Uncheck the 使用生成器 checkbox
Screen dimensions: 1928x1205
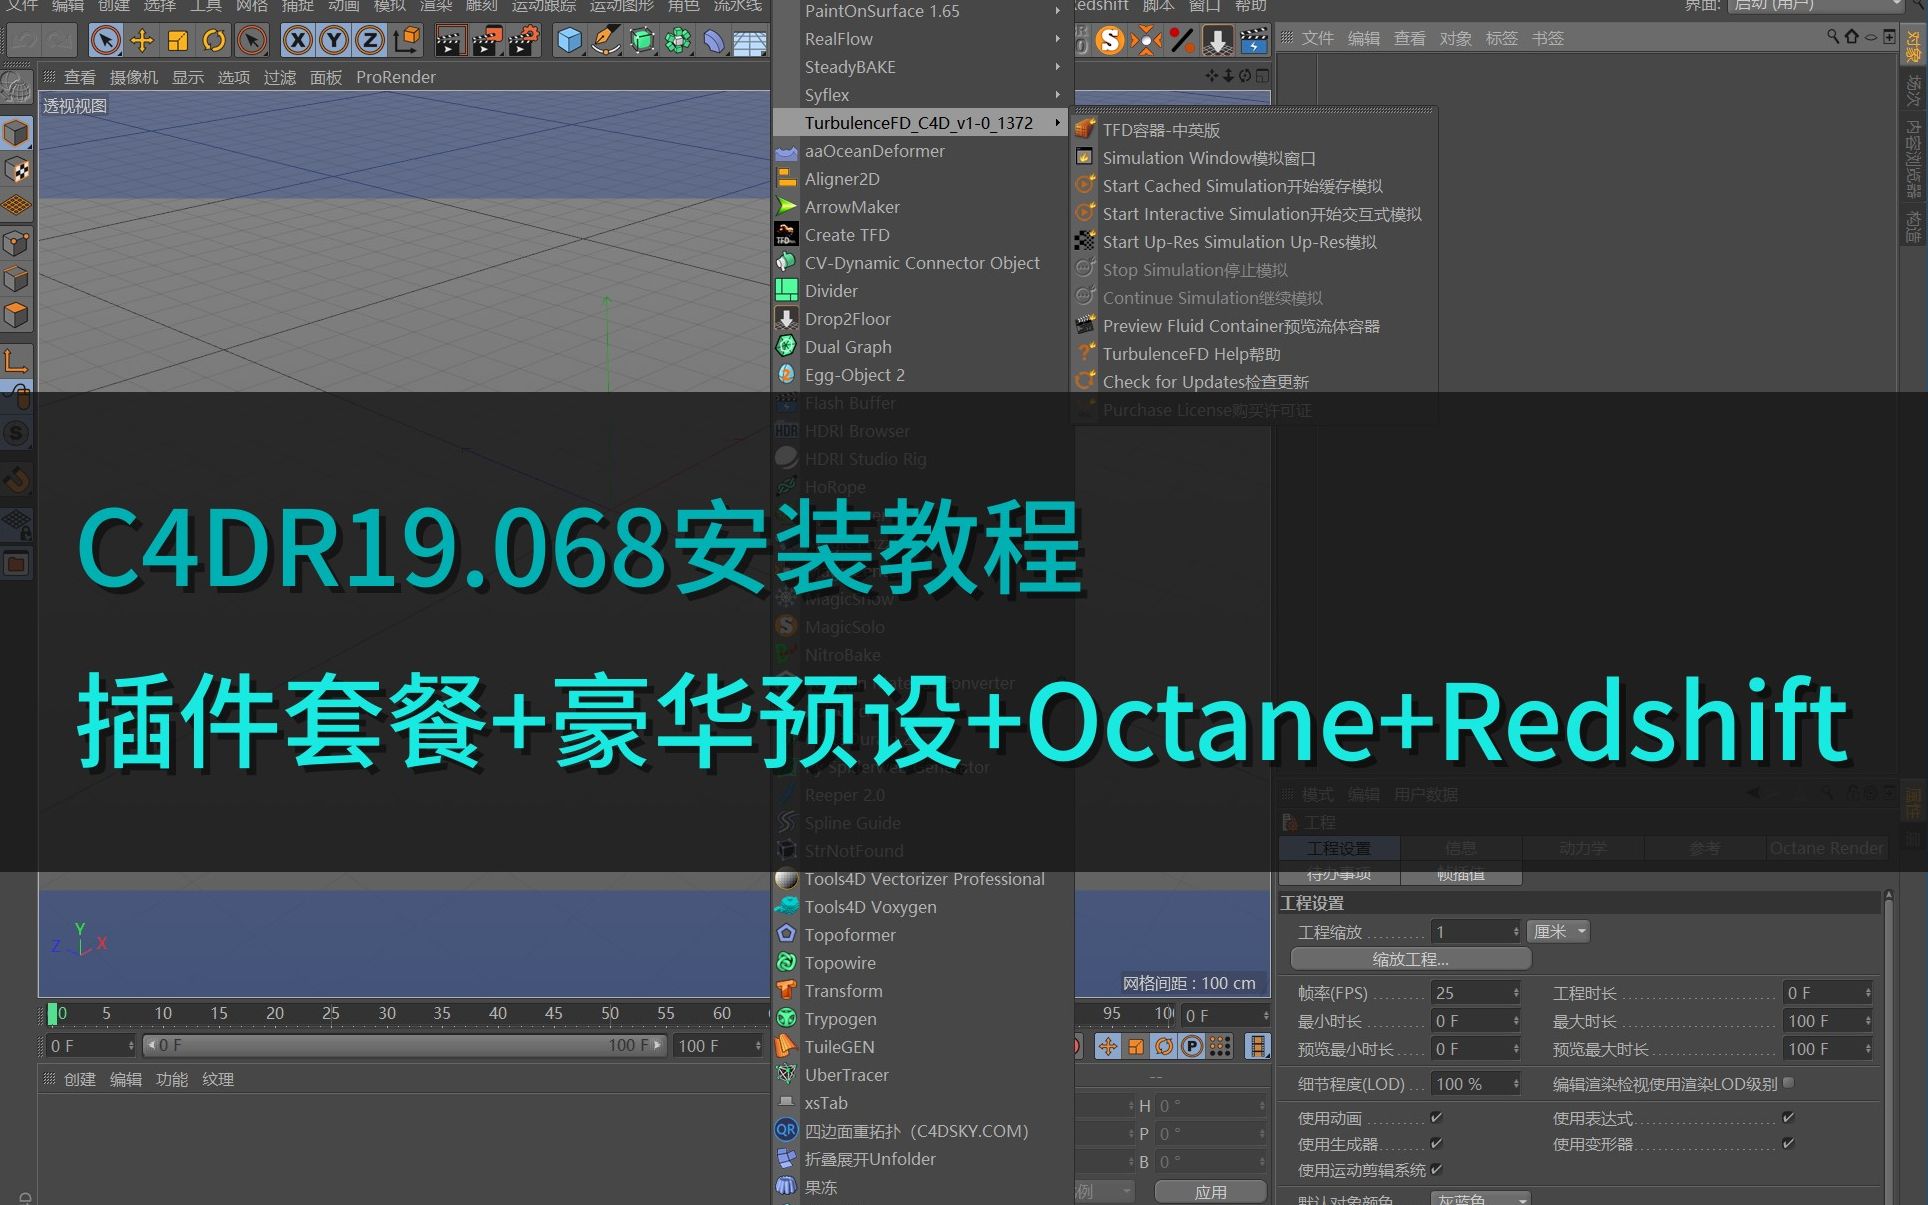[1436, 1144]
